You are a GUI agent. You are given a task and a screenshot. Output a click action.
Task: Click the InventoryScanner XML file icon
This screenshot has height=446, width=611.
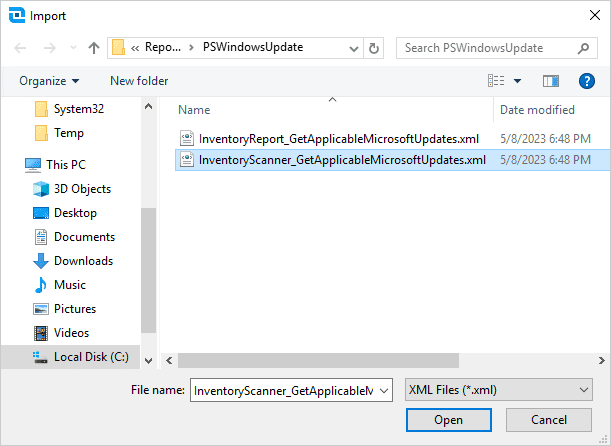pos(187,160)
